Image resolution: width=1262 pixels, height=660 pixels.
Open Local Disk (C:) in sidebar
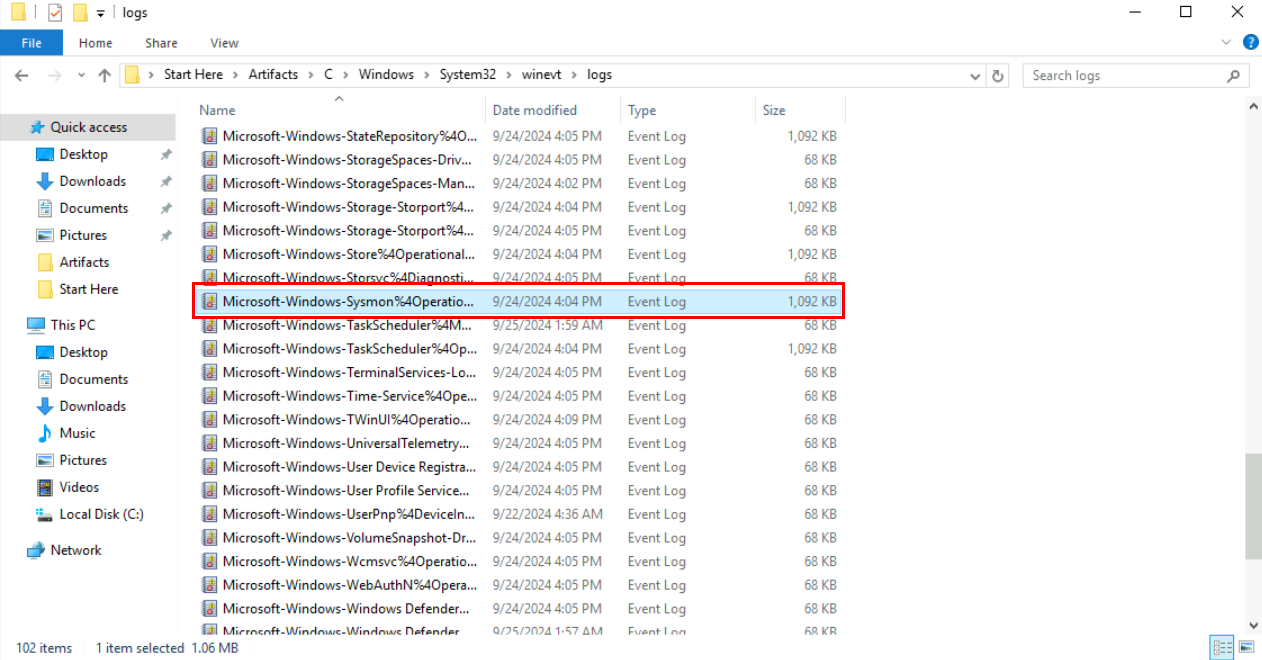(x=101, y=514)
